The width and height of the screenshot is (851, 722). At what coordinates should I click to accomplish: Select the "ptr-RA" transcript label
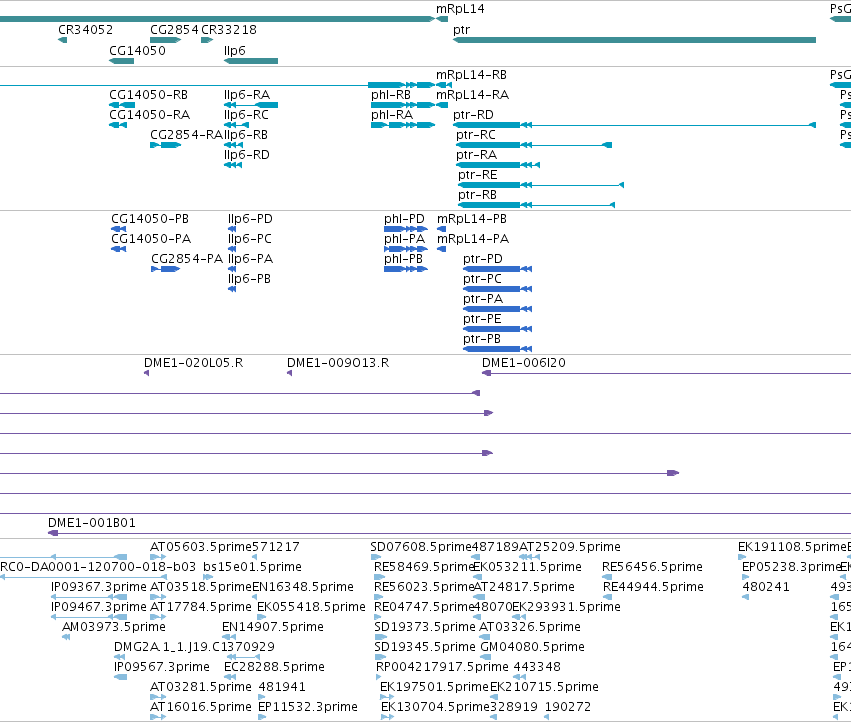(476, 155)
